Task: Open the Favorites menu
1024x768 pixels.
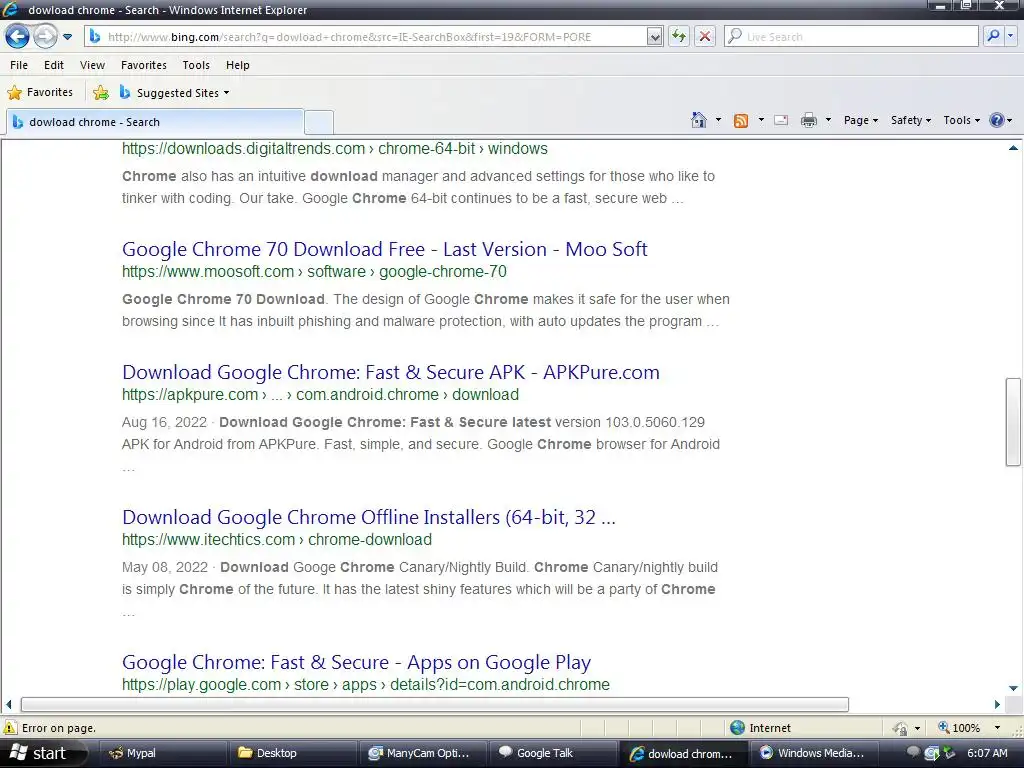Action: pos(144,65)
